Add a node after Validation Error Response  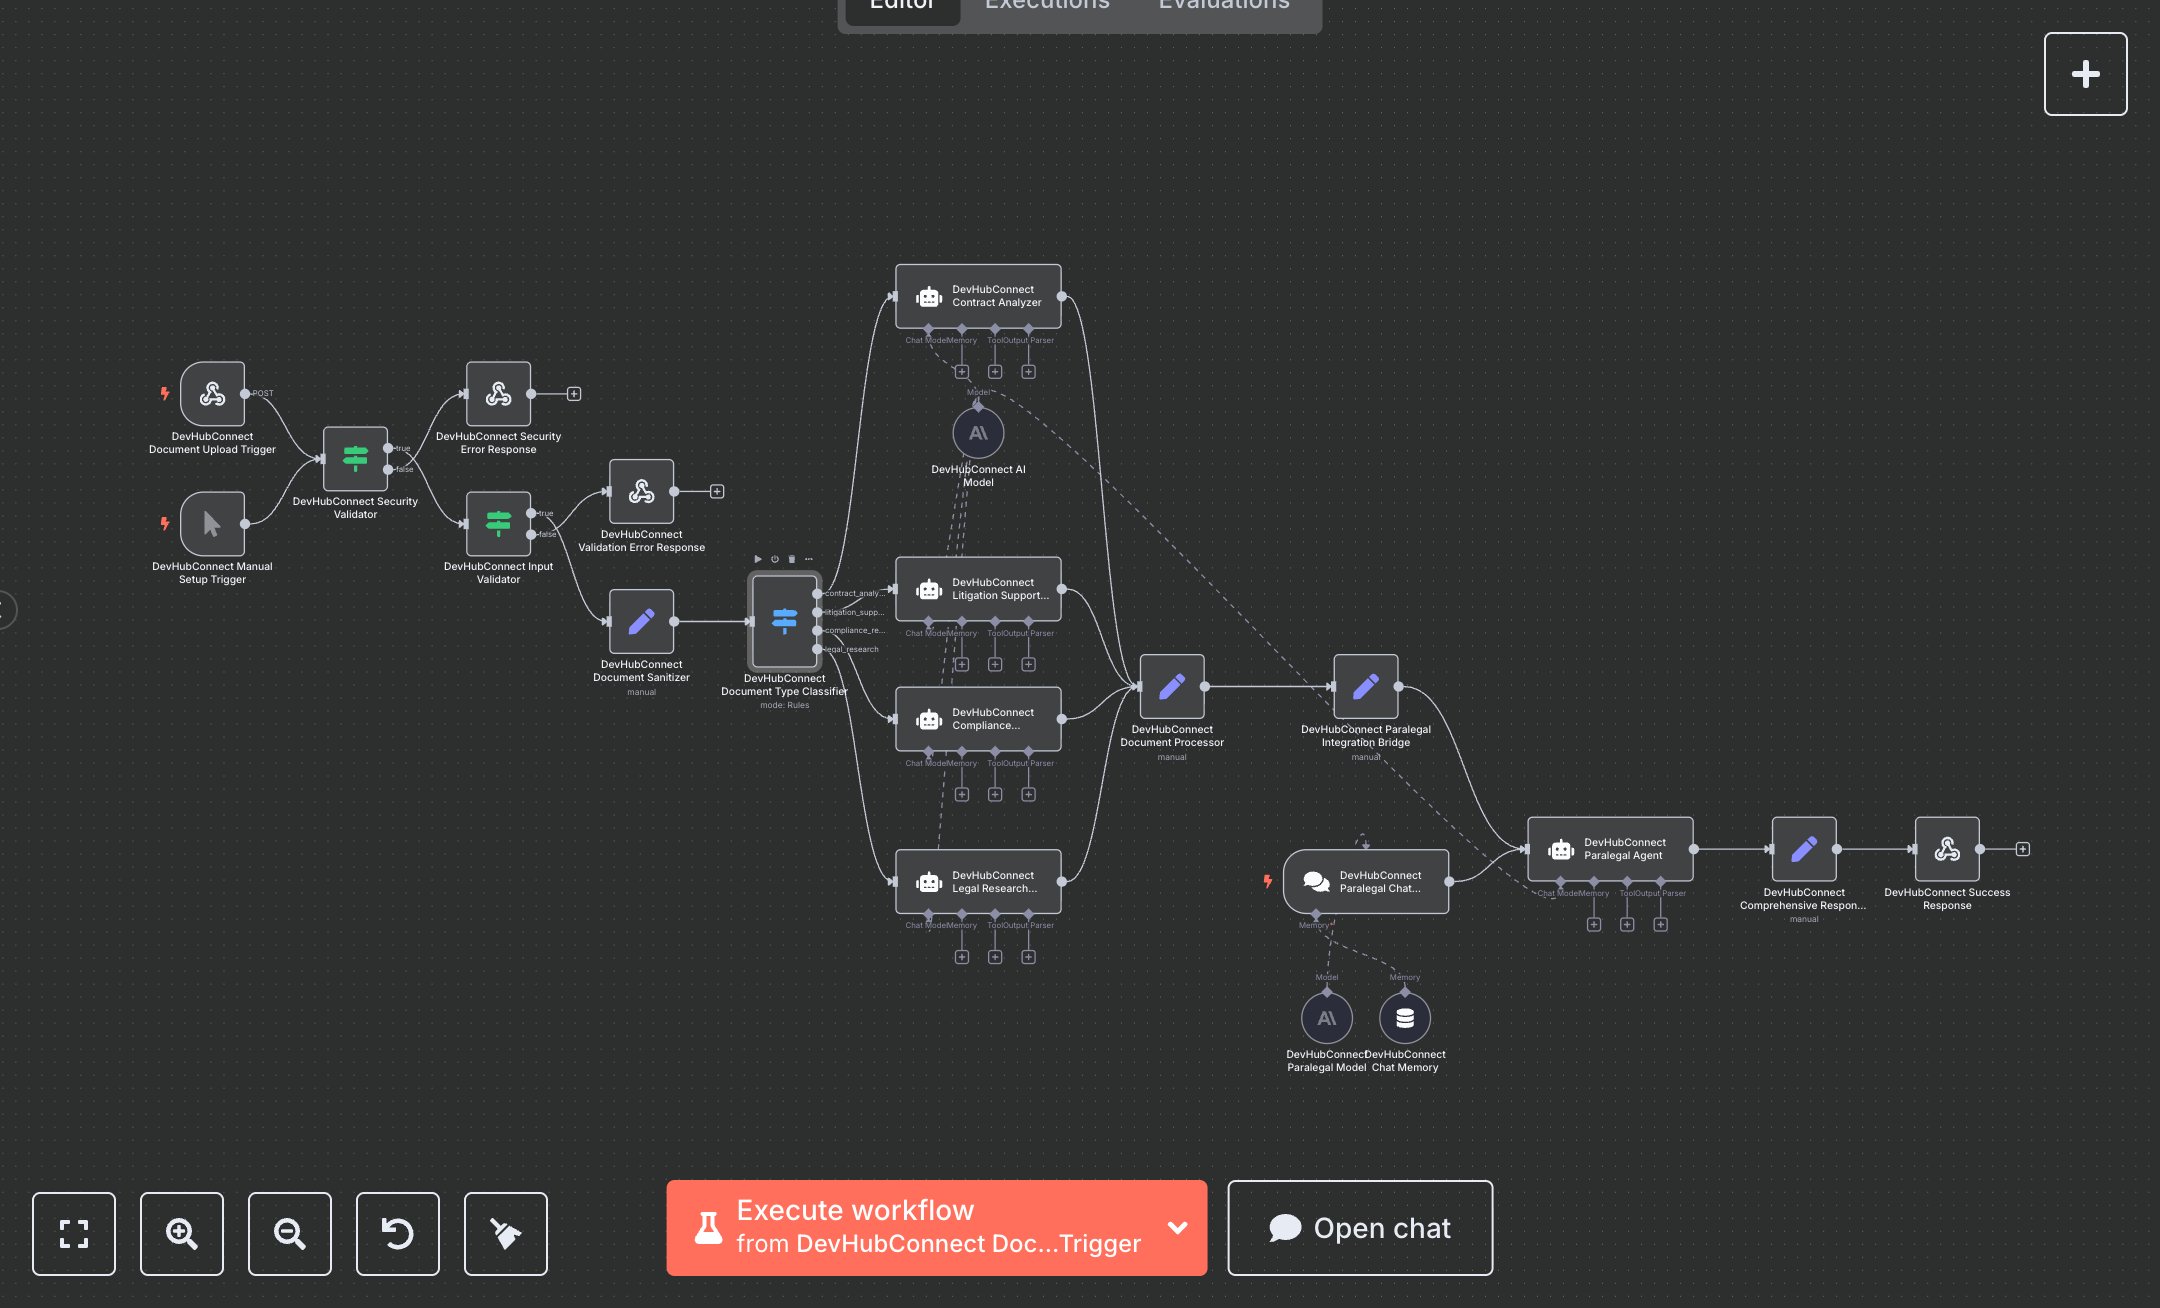[717, 491]
